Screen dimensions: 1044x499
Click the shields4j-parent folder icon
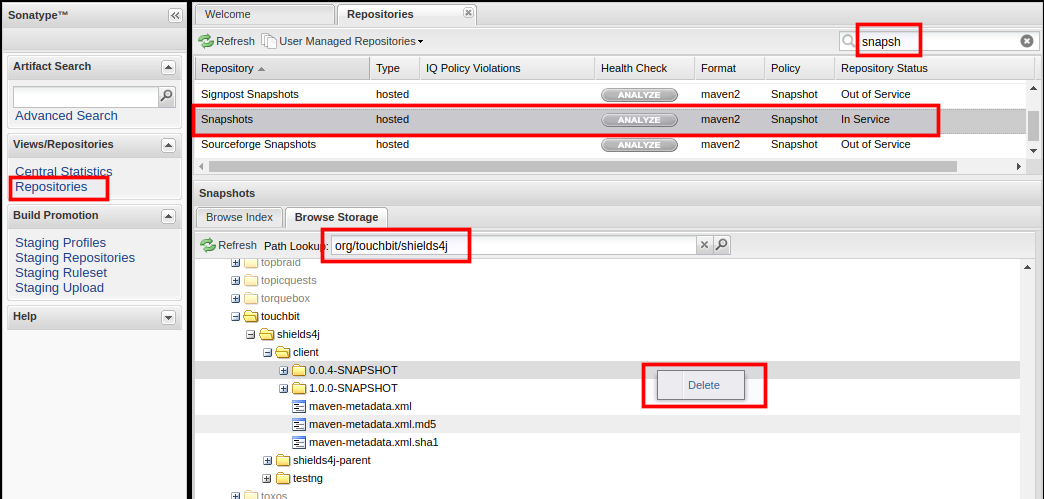coord(283,460)
